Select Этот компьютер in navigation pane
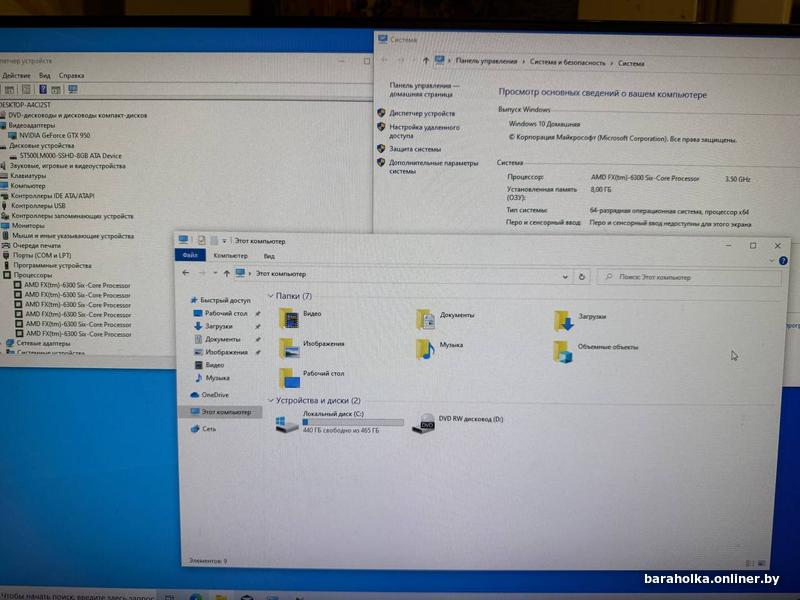The height and width of the screenshot is (600, 800). 220,411
